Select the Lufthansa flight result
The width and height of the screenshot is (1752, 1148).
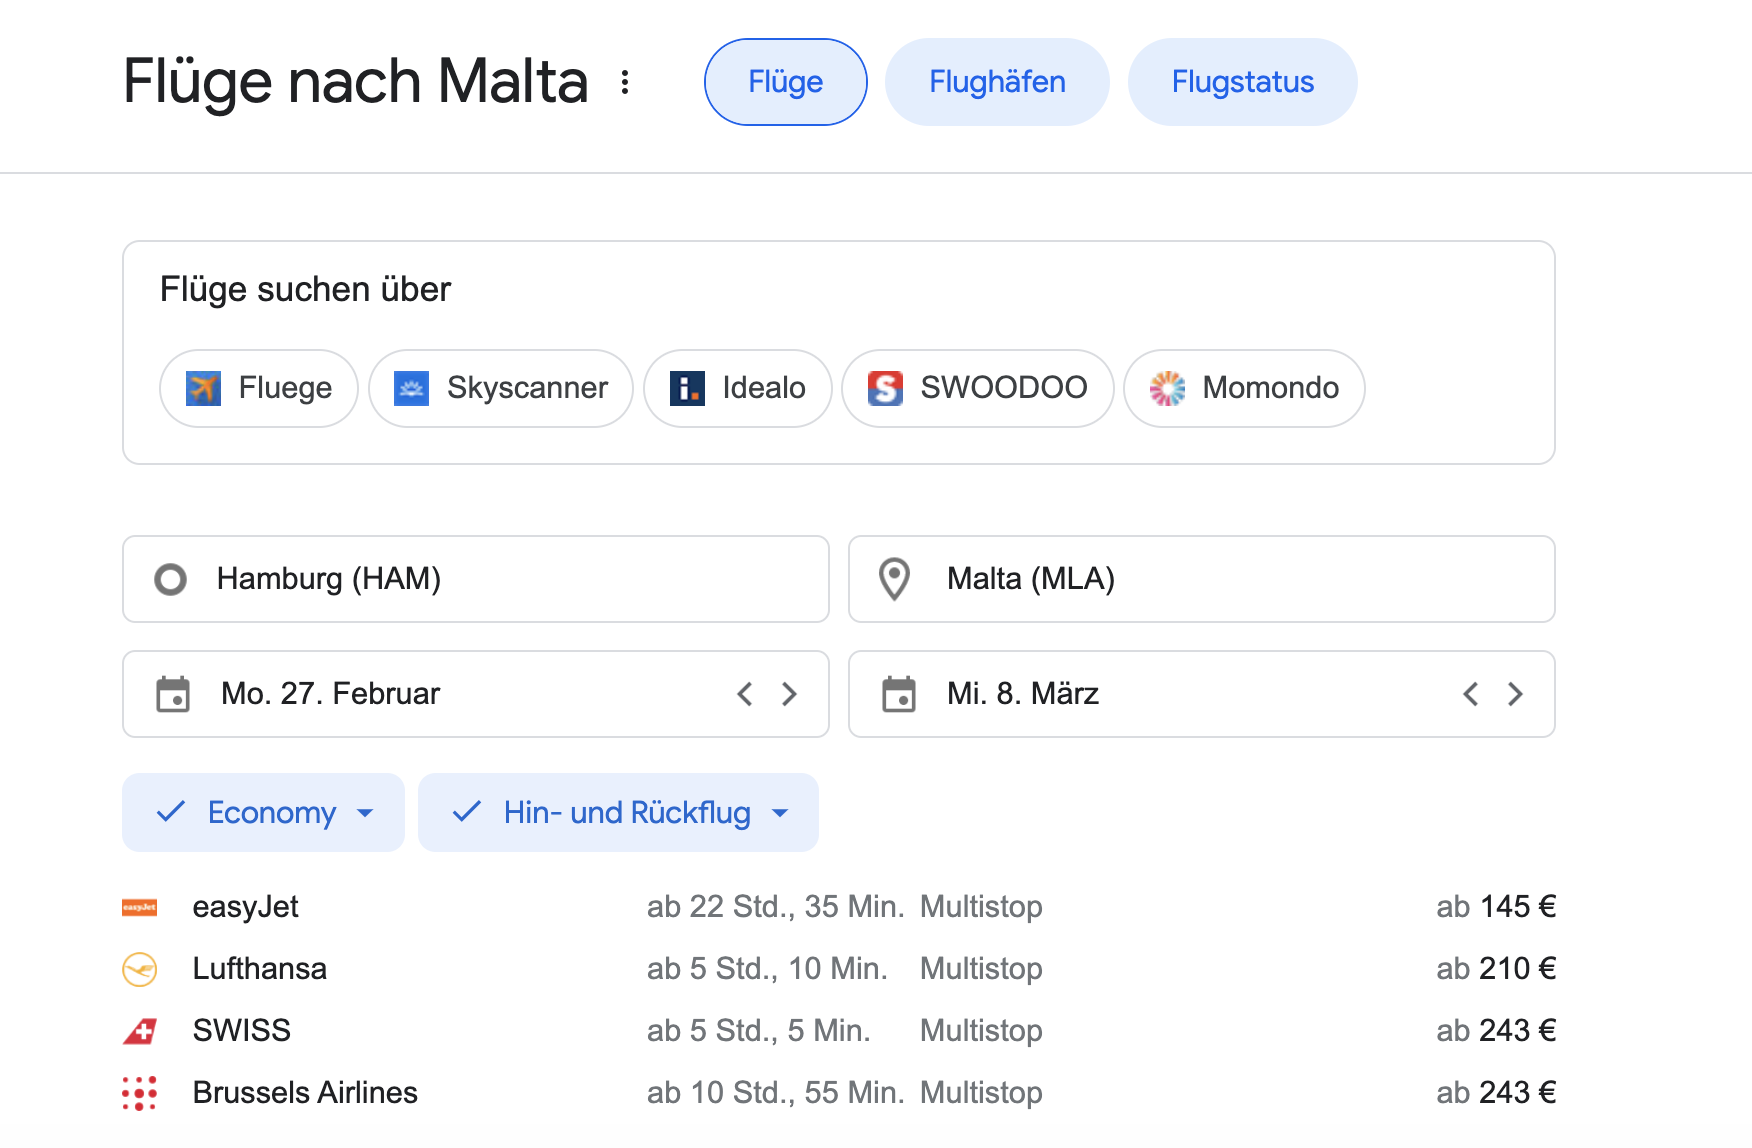(x=839, y=969)
